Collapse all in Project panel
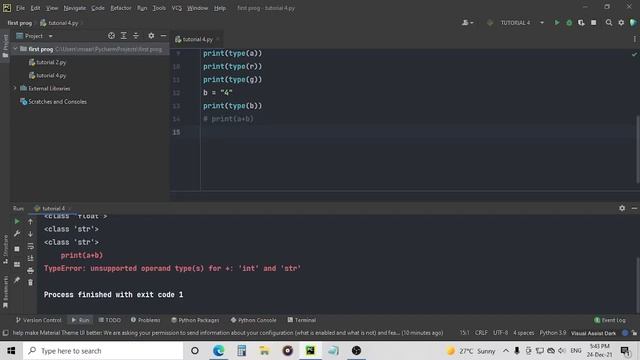Screen dimensions: 640x360 tap(136, 36)
